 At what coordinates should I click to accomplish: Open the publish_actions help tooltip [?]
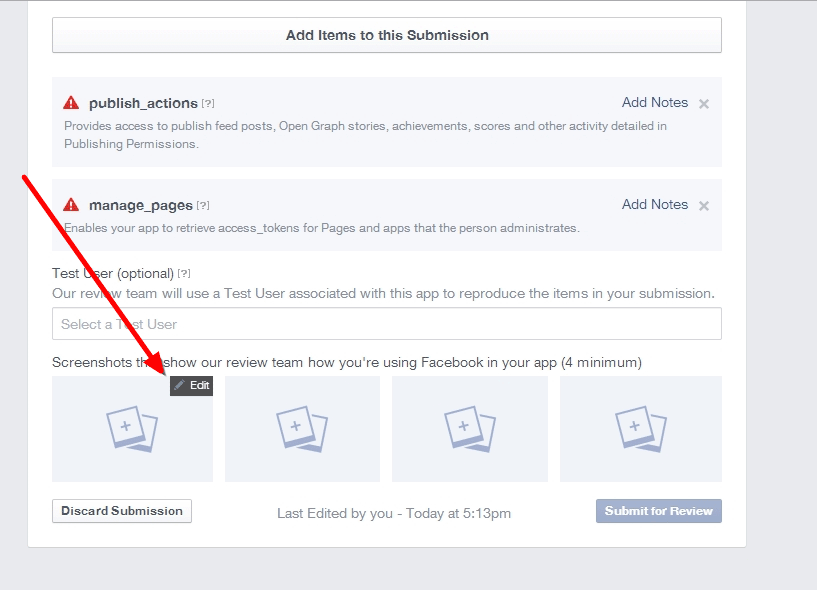(x=208, y=103)
